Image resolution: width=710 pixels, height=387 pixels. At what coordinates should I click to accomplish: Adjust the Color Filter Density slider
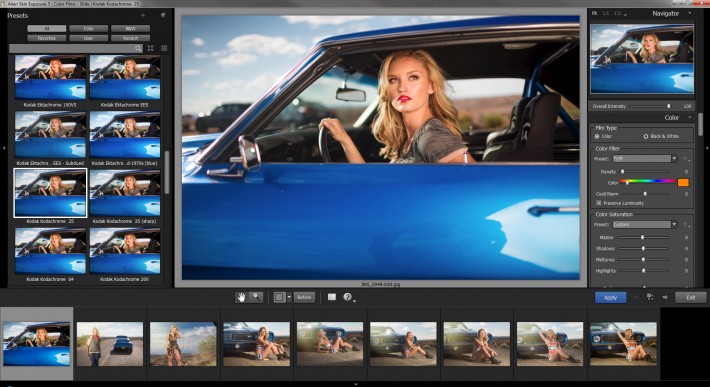645,172
